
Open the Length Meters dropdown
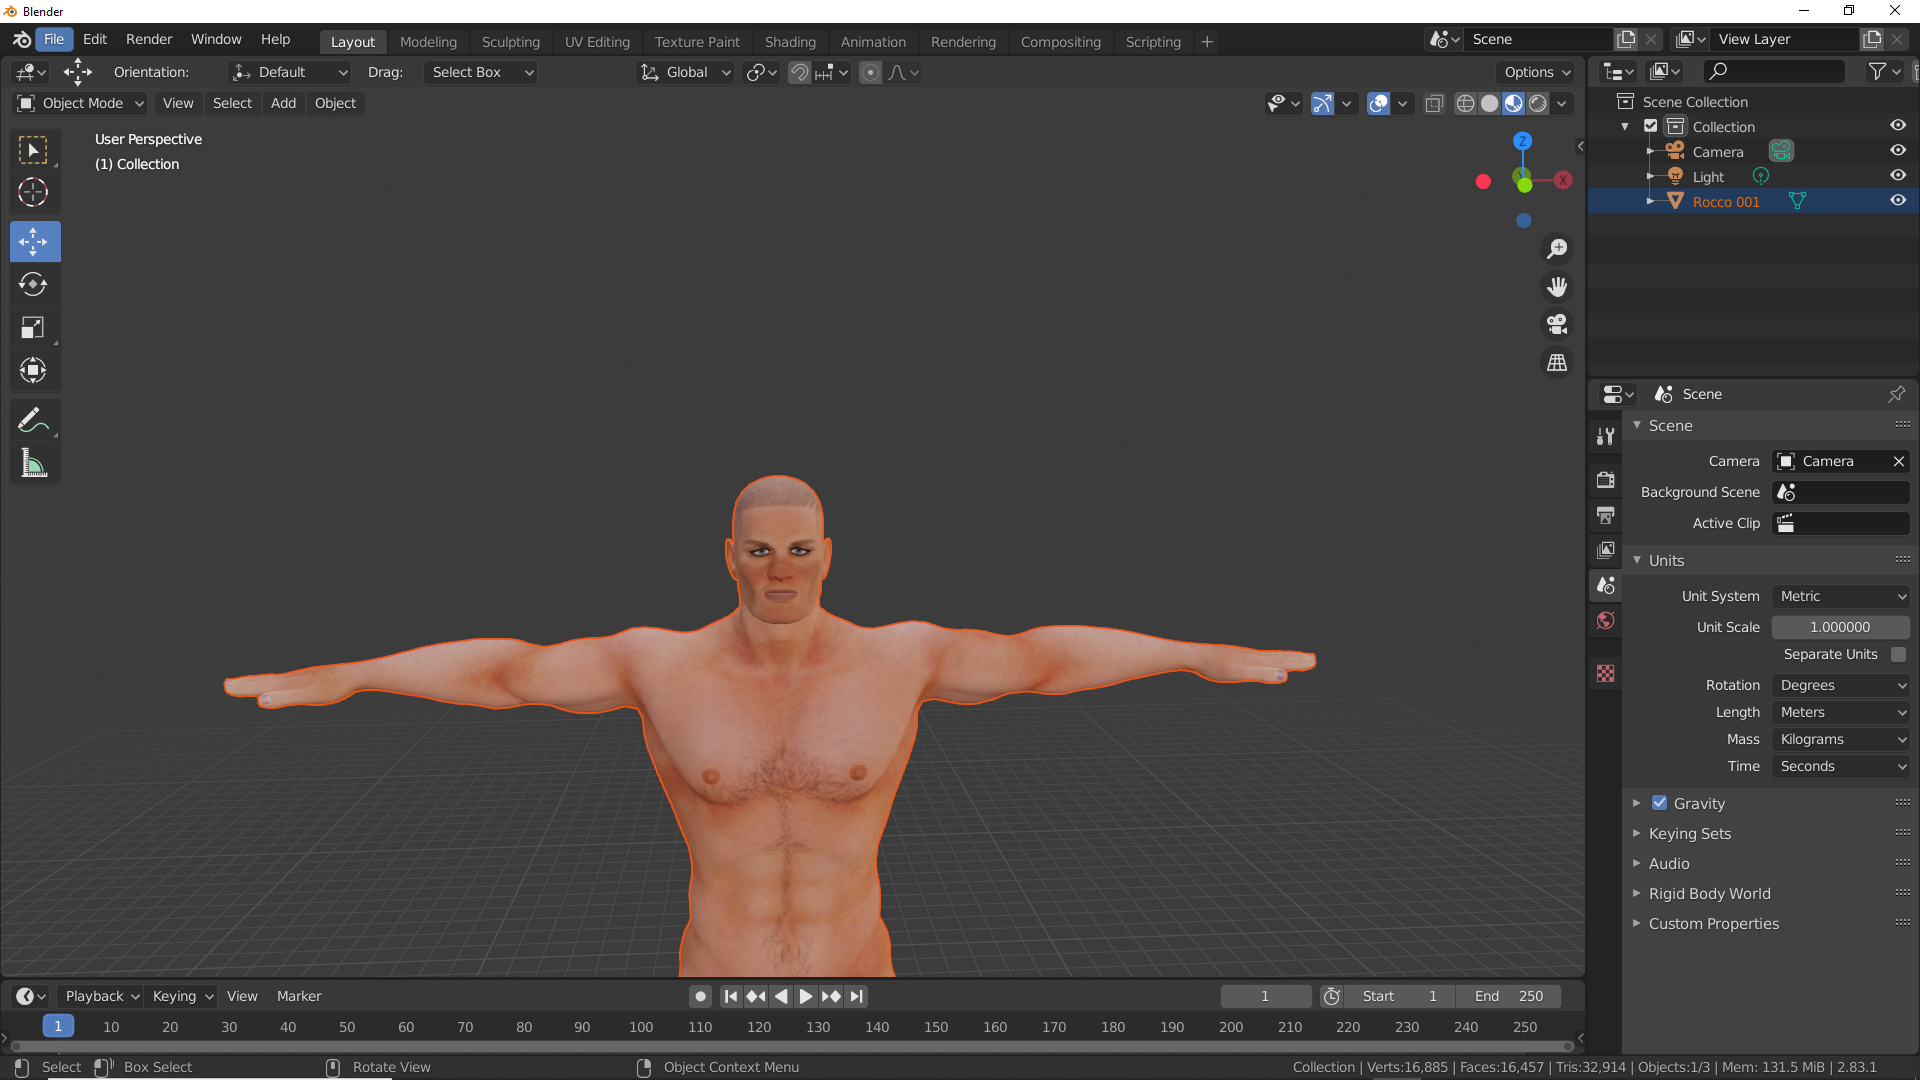tap(1841, 712)
